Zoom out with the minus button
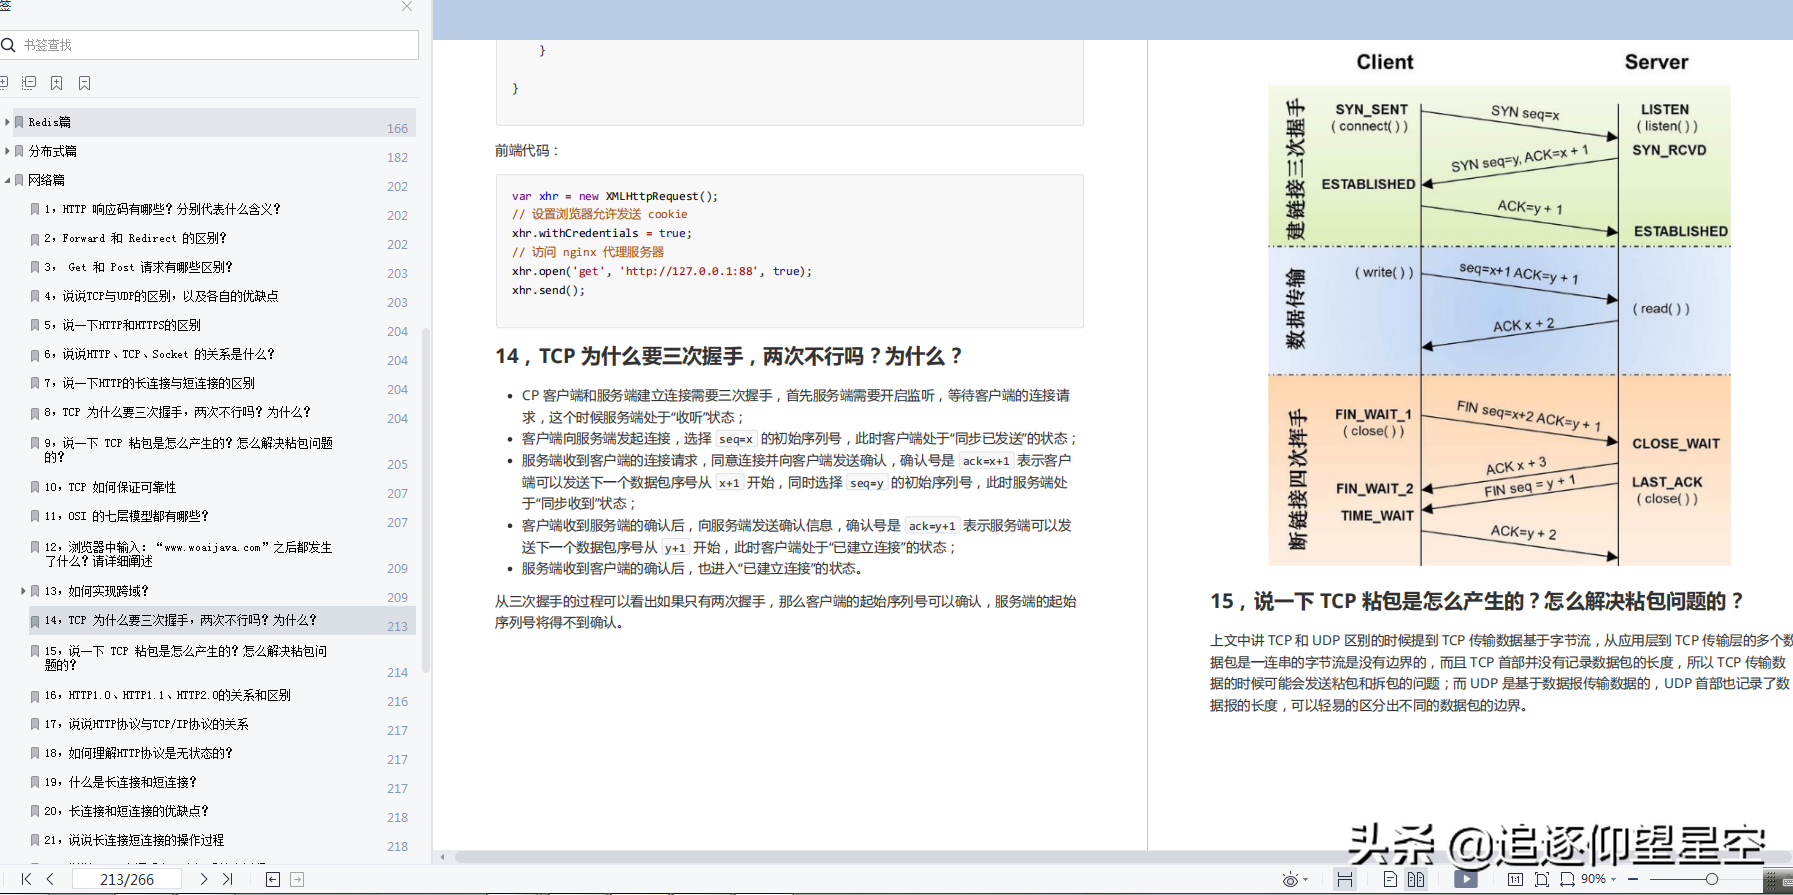 tap(1633, 879)
